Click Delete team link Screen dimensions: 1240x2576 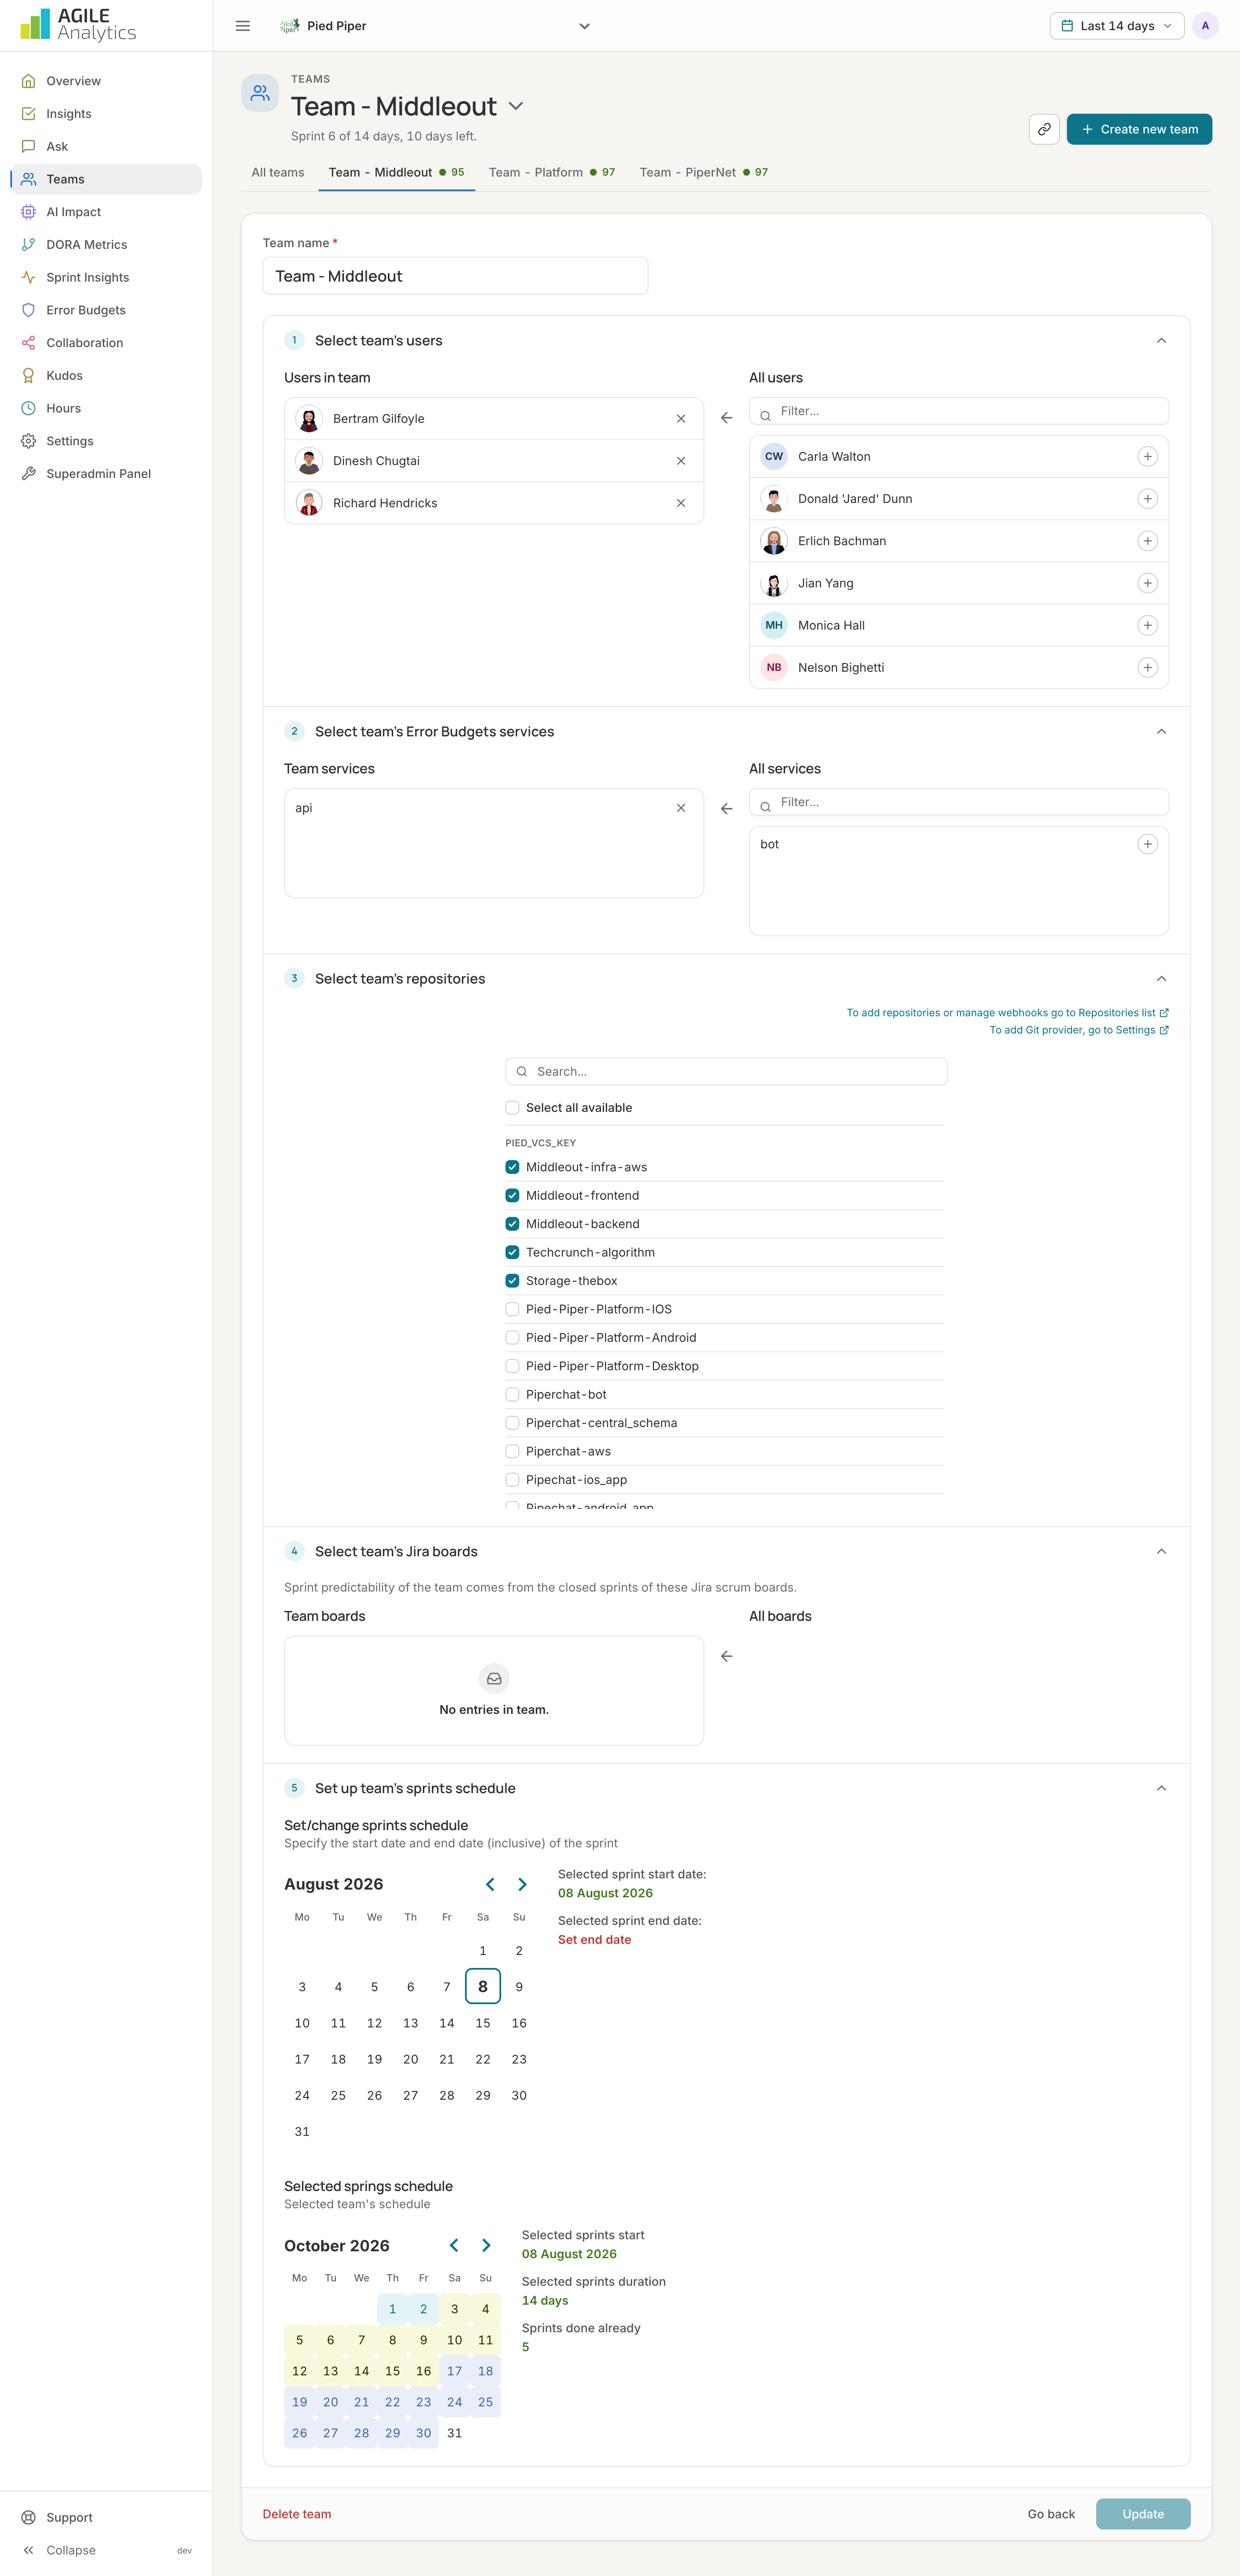[297, 2514]
